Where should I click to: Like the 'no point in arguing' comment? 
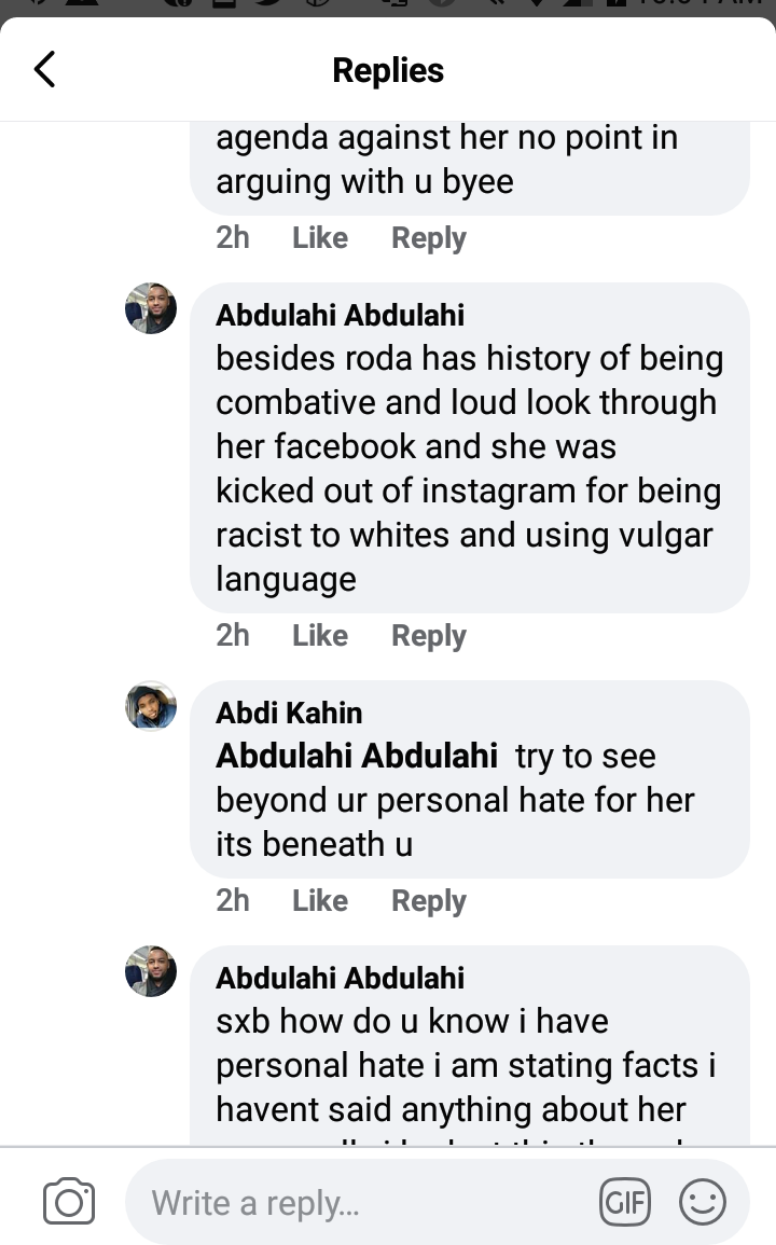pyautogui.click(x=320, y=238)
